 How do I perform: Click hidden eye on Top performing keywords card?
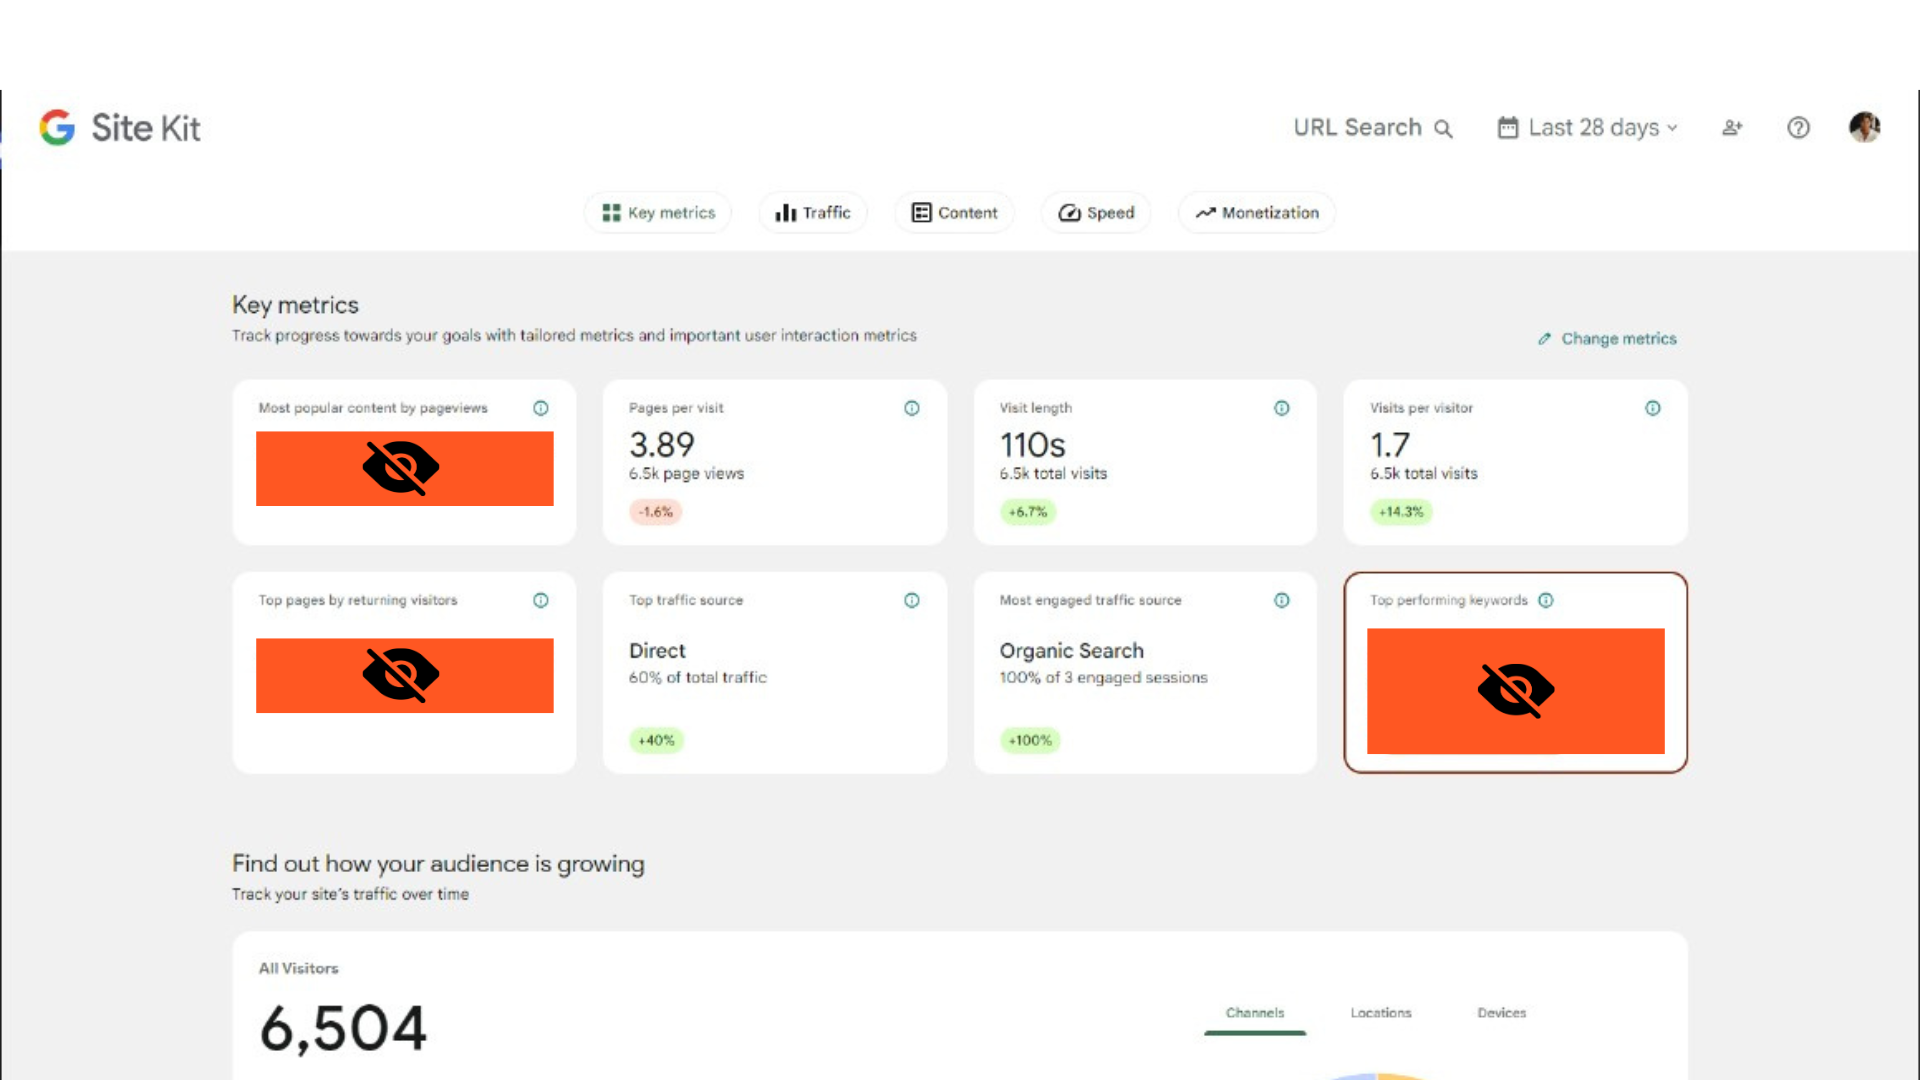(1515, 690)
